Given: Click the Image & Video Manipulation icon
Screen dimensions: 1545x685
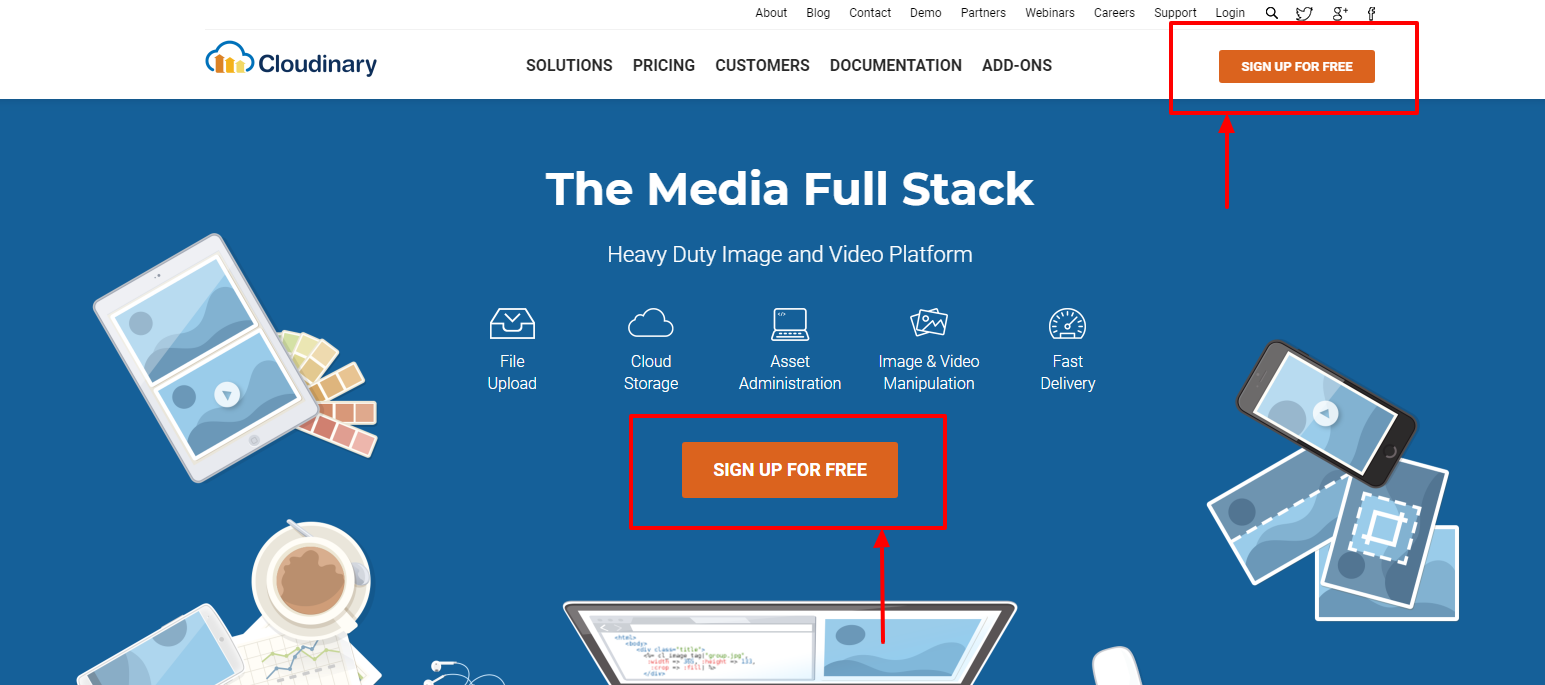Looking at the screenshot, I should (x=929, y=323).
